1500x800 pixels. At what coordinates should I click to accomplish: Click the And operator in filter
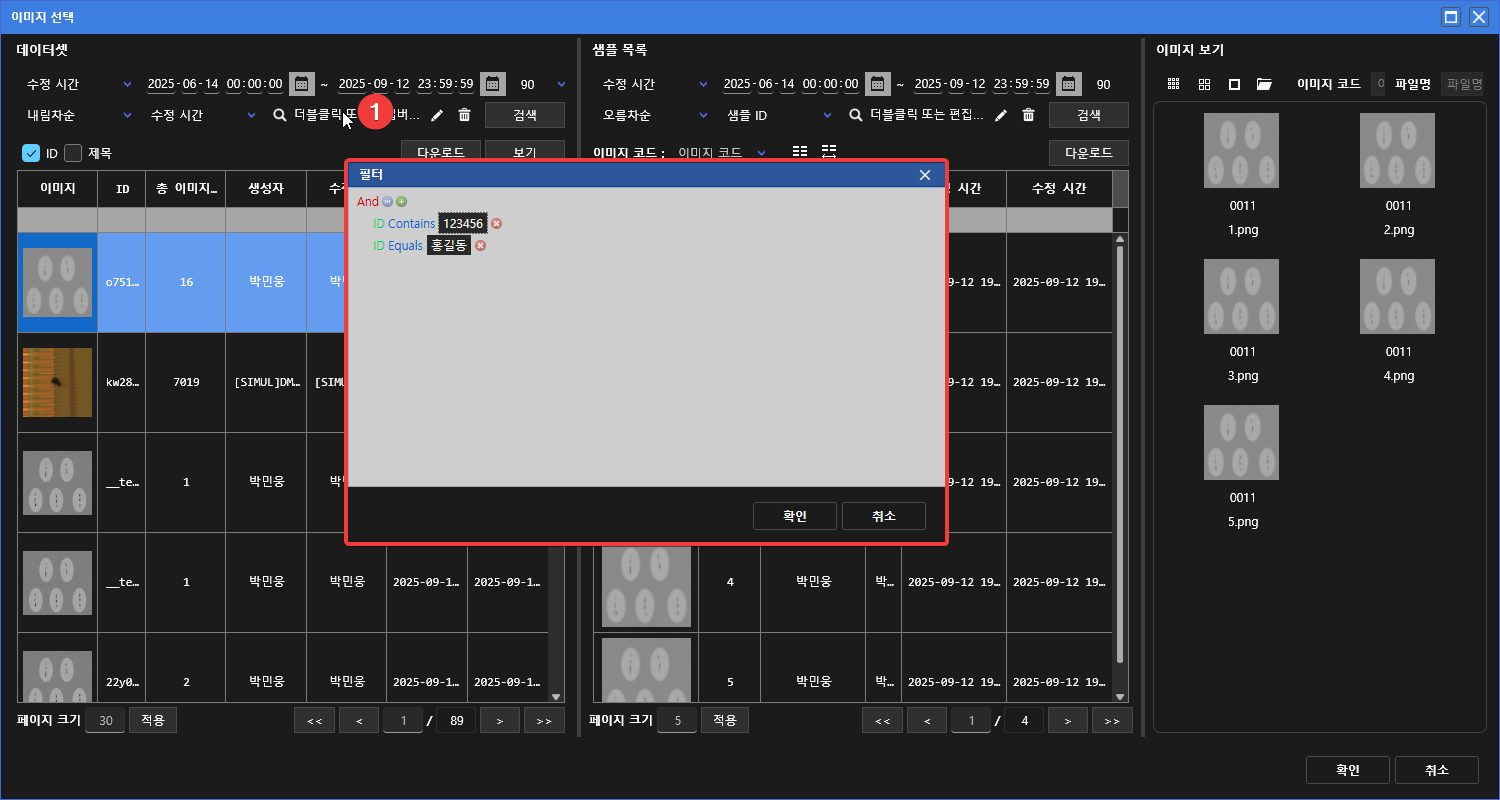coord(368,202)
